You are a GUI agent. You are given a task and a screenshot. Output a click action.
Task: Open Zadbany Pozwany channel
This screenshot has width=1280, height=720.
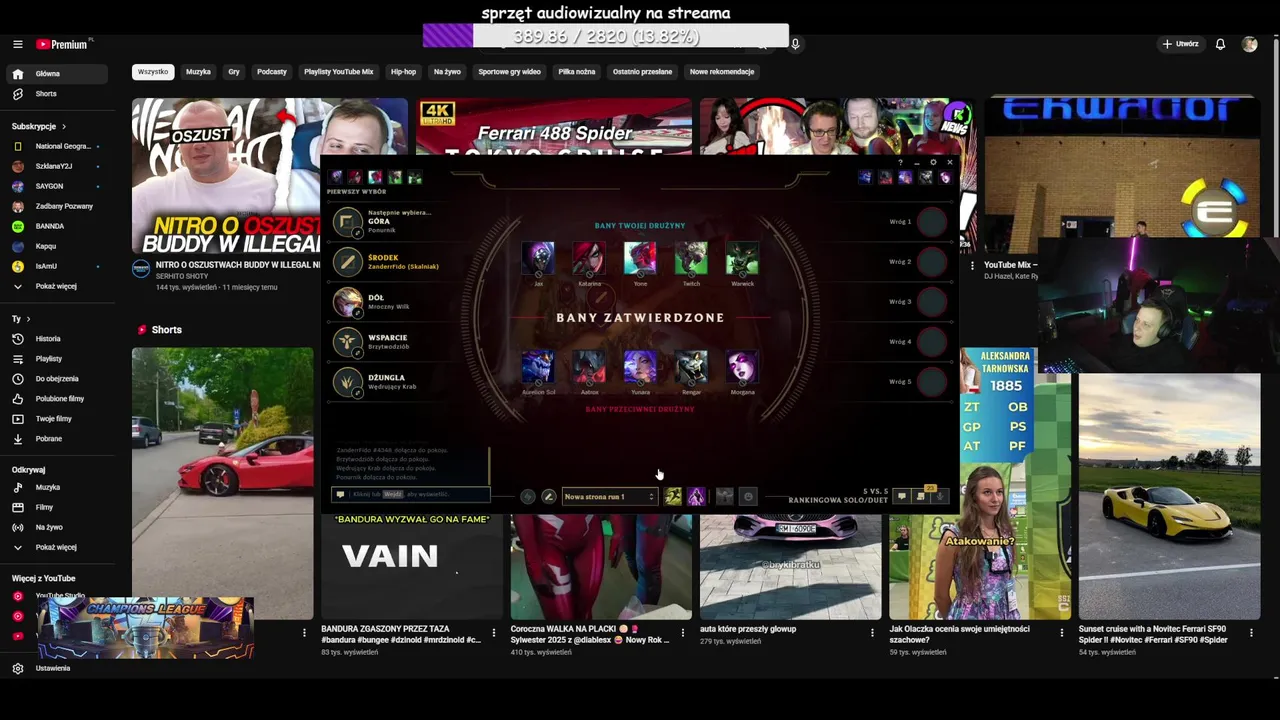(x=58, y=206)
